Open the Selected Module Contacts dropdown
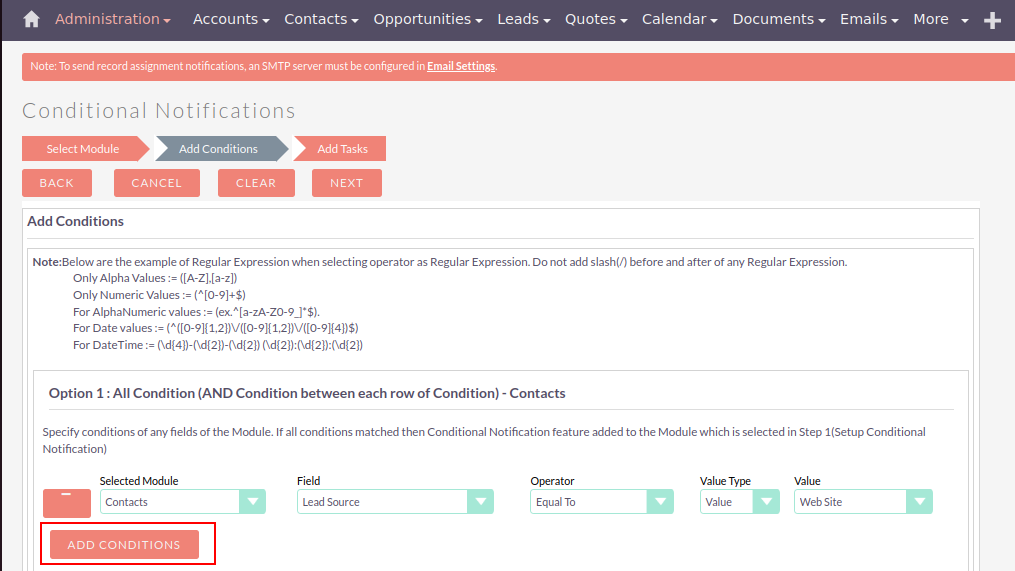 coord(182,502)
